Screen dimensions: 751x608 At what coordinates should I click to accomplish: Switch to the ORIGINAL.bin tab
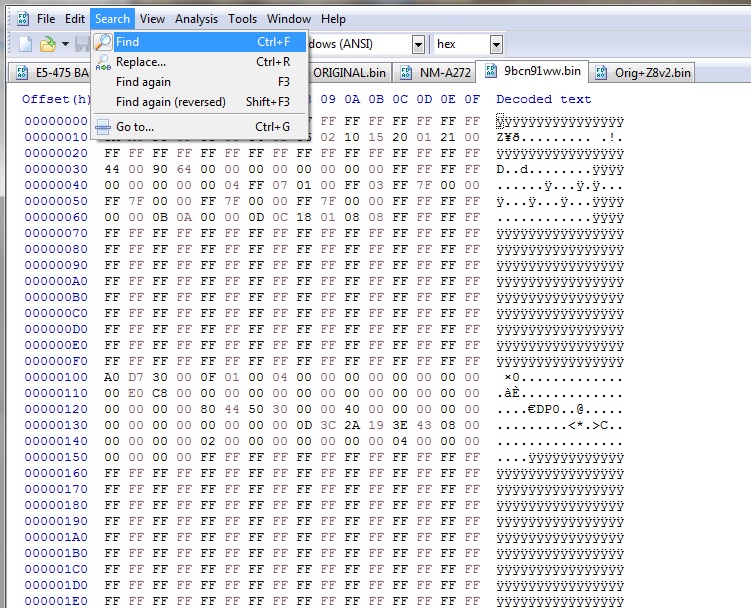pos(349,73)
